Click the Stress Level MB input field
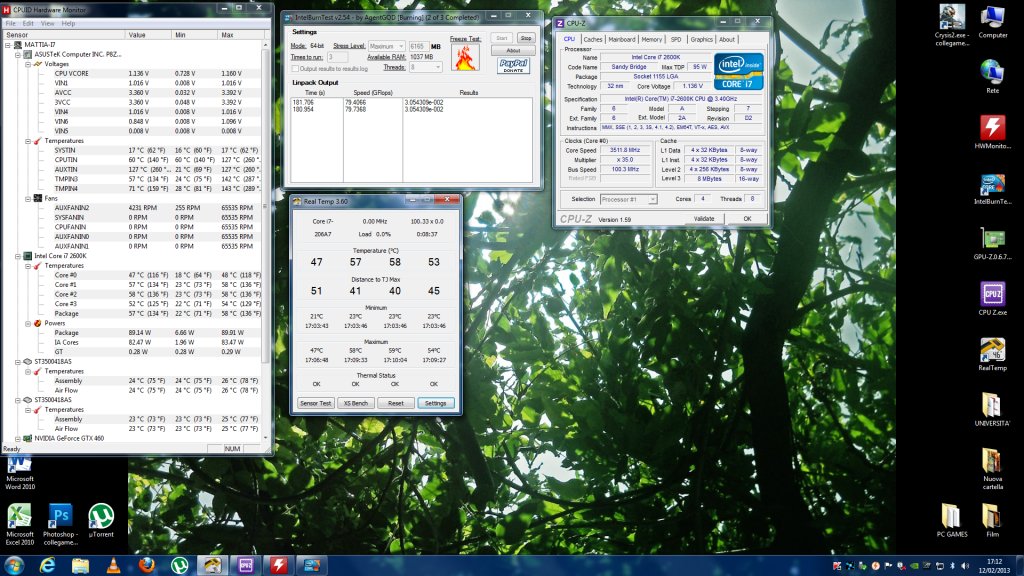Viewport: 1024px width, 576px height. tap(418, 46)
